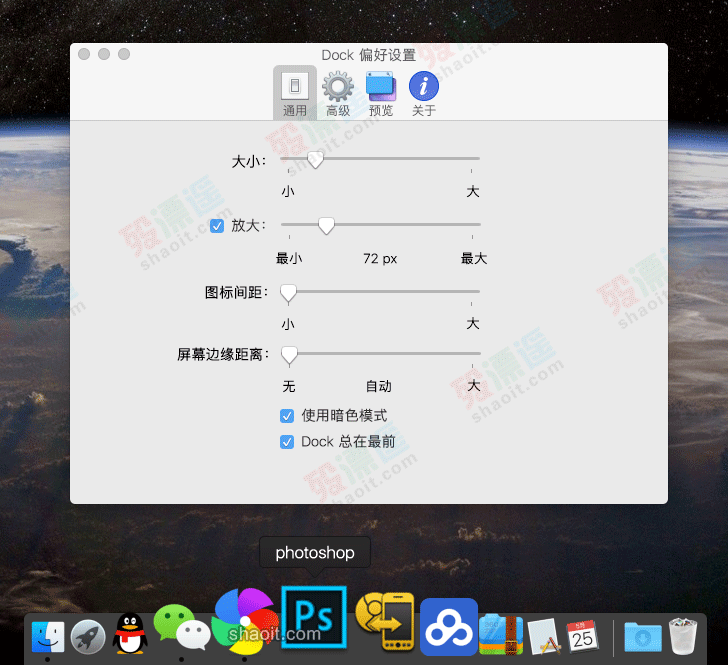This screenshot has height=665, width=728.
Task: Click the 屏幕边缘距离 screen edge distance slider knob
Action: pos(289,355)
